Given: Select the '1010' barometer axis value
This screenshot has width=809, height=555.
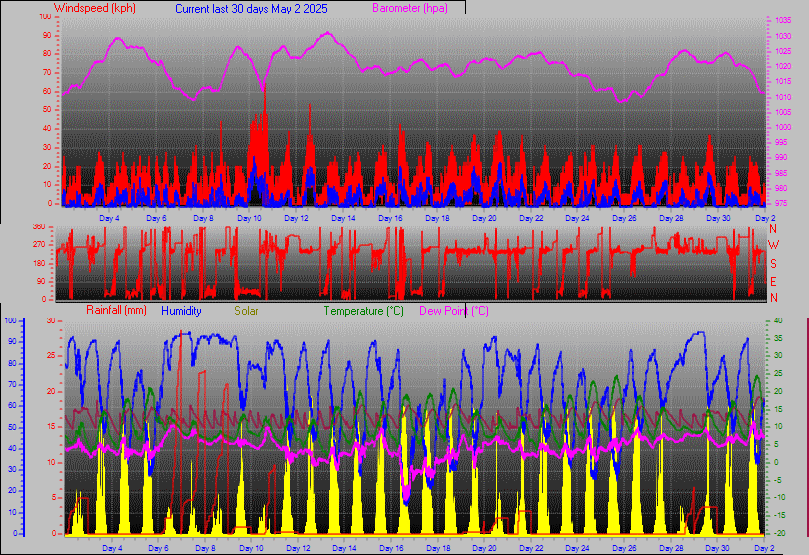Looking at the screenshot, I should 783,97.
